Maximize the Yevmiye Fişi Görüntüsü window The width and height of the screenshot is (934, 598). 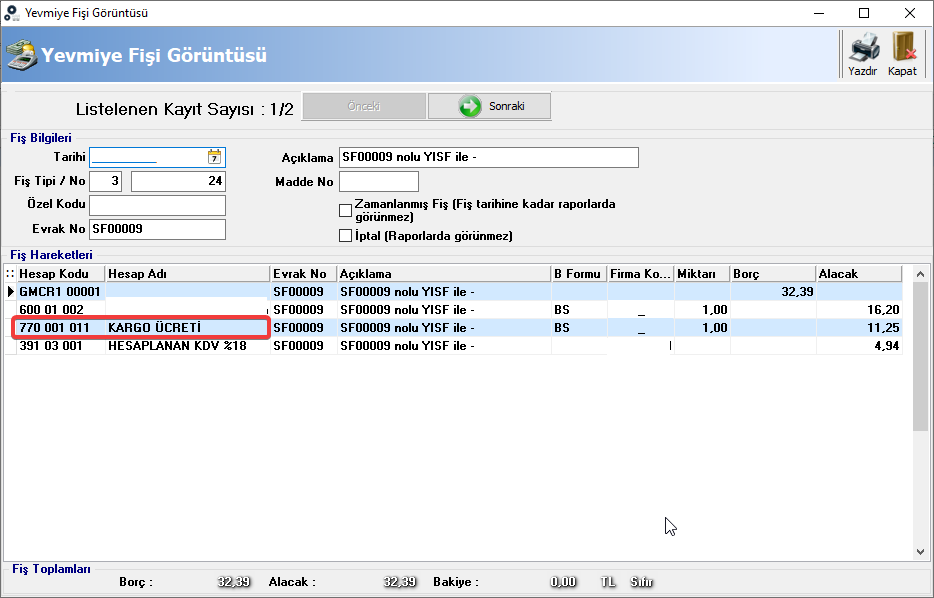[864, 13]
